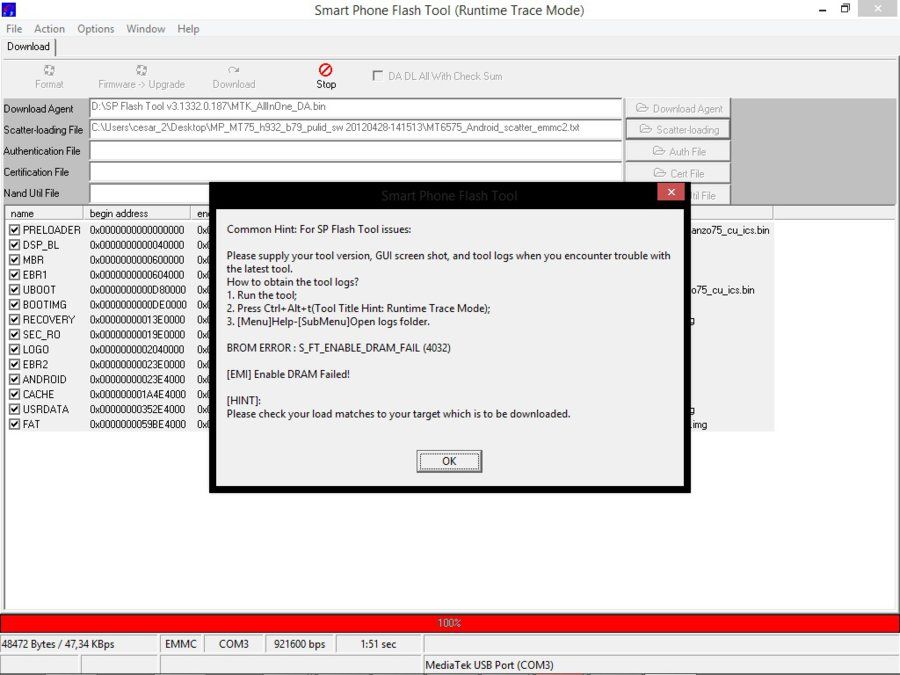Click the red 100% progress bar
Image resolution: width=900 pixels, height=675 pixels.
[449, 623]
